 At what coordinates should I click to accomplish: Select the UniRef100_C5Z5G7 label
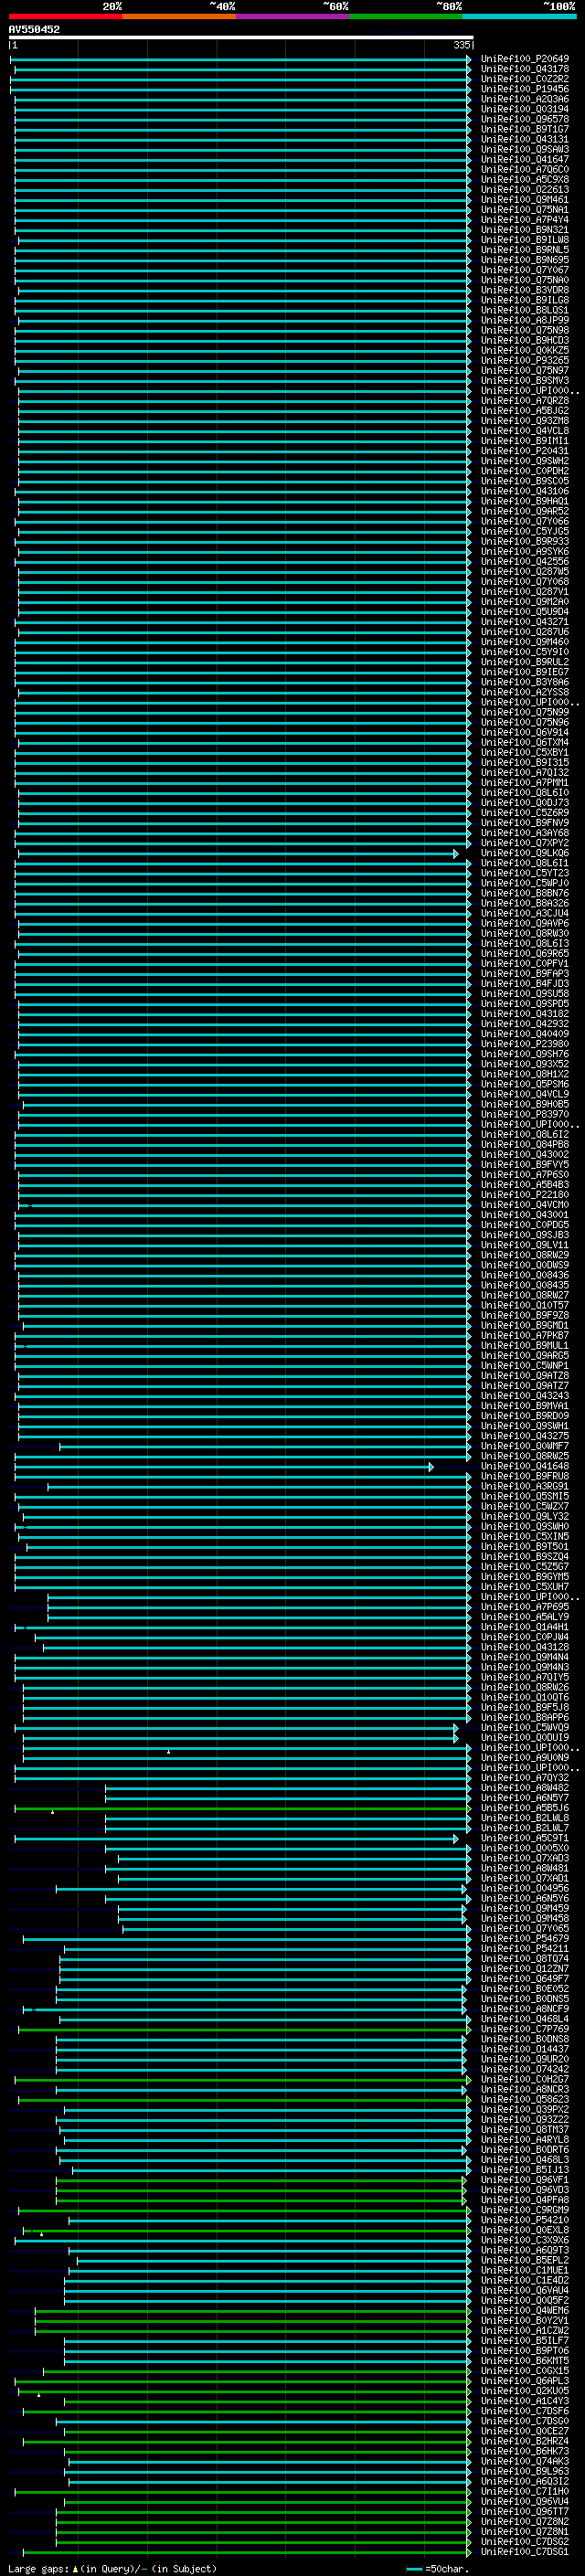525,1566
